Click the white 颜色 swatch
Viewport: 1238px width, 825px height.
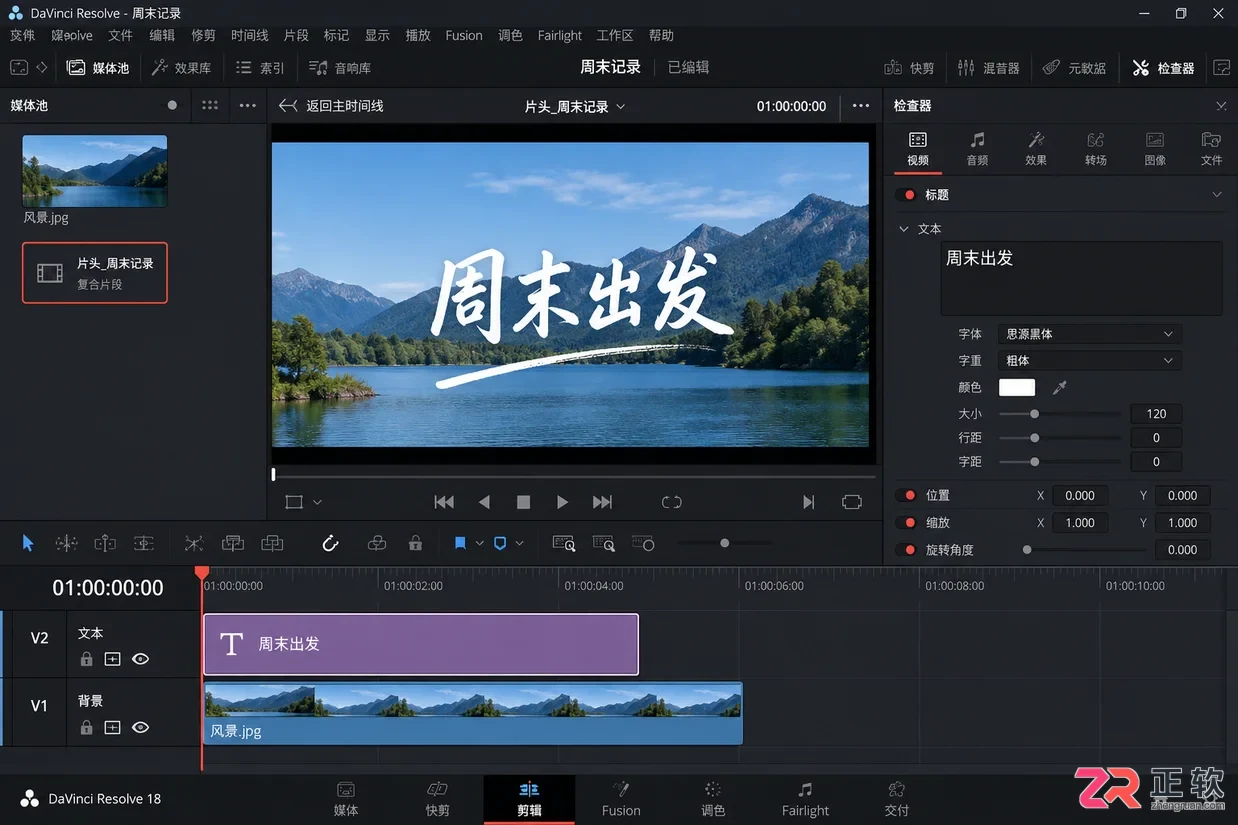(x=1017, y=387)
